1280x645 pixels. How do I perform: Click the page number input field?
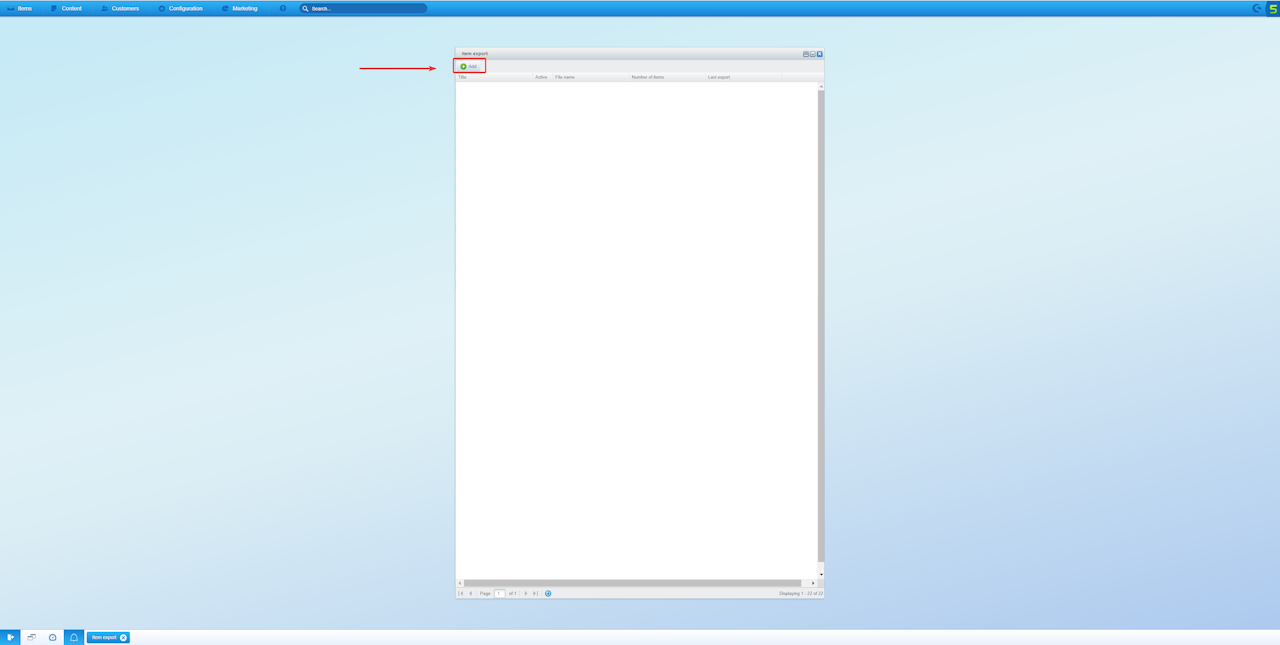point(500,593)
